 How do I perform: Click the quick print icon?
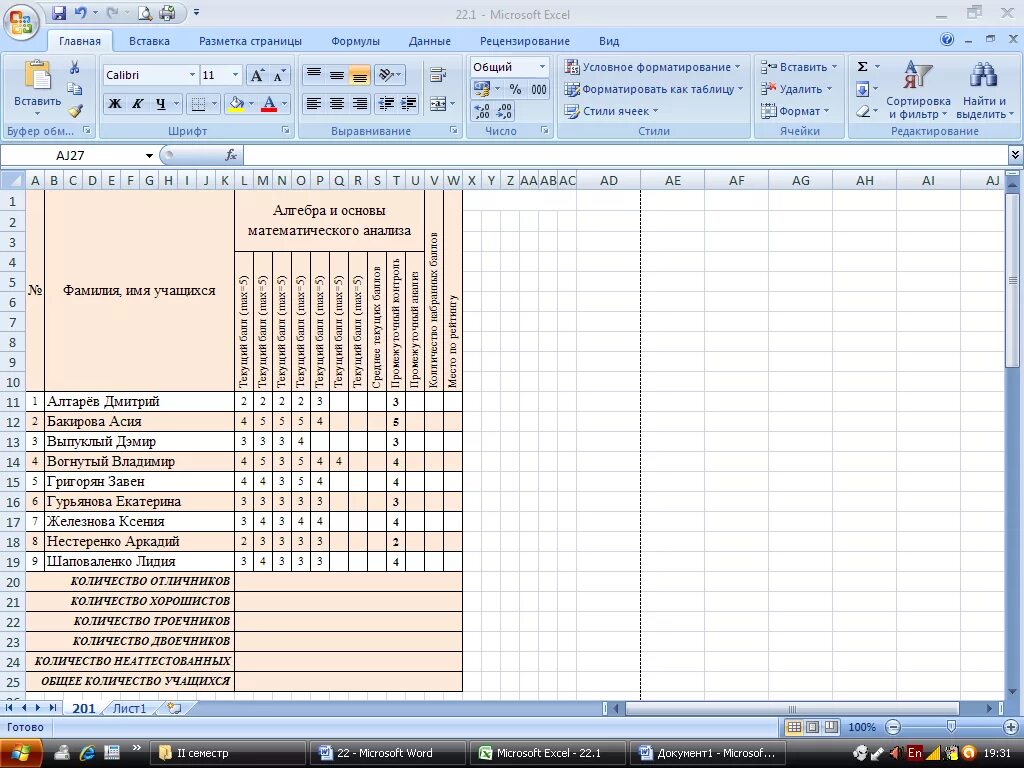coord(167,13)
